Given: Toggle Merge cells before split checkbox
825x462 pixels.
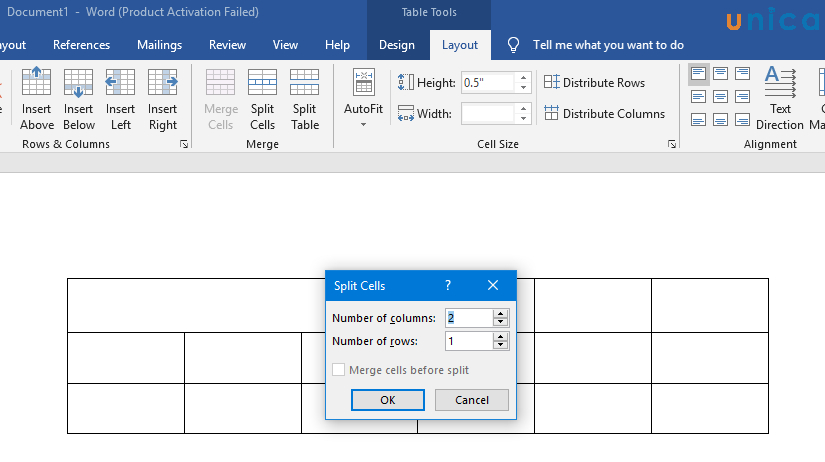Looking at the screenshot, I should click(x=339, y=370).
